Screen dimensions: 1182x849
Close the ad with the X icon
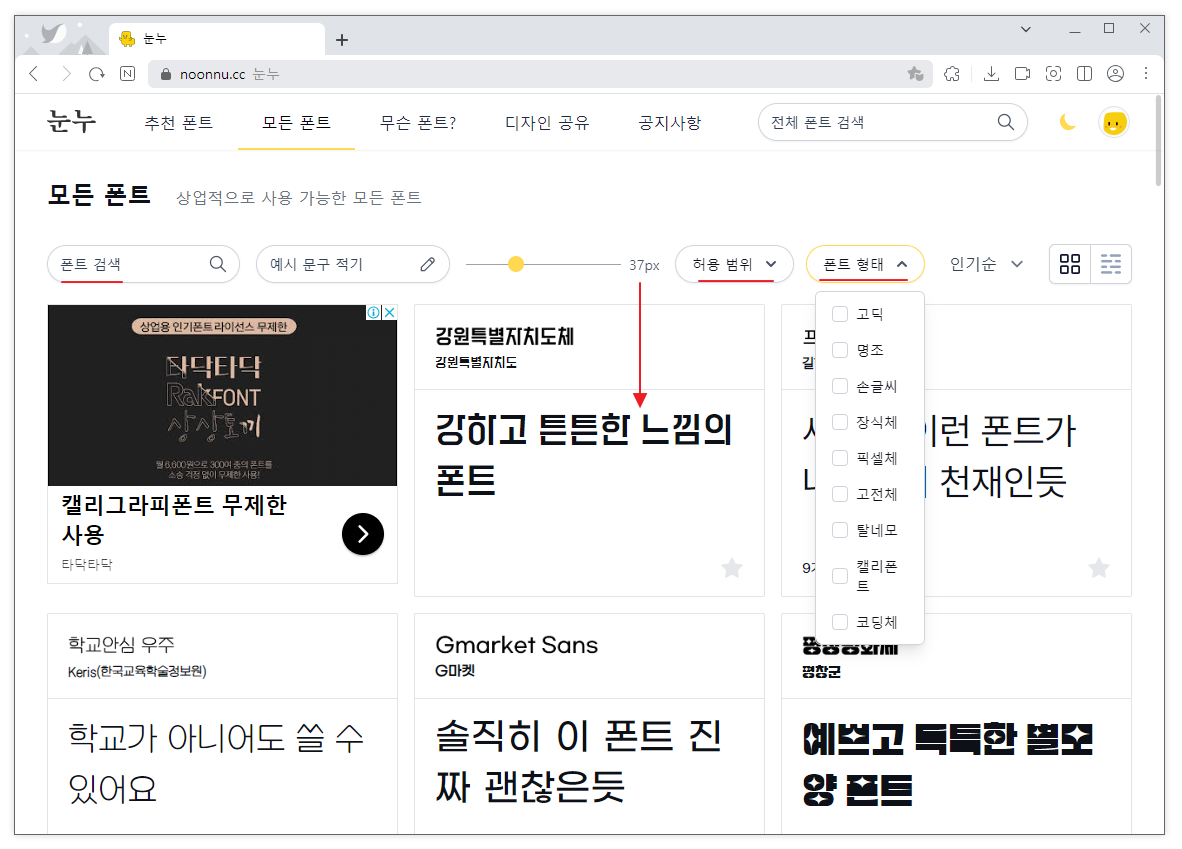(390, 312)
